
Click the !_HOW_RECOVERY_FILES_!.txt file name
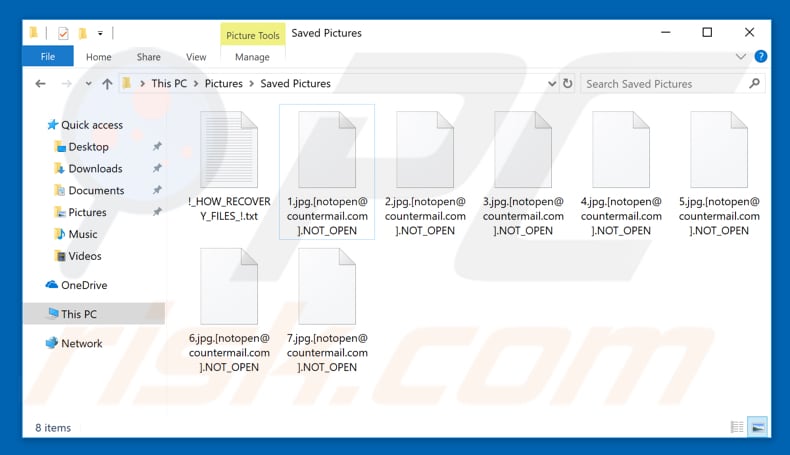tap(229, 209)
